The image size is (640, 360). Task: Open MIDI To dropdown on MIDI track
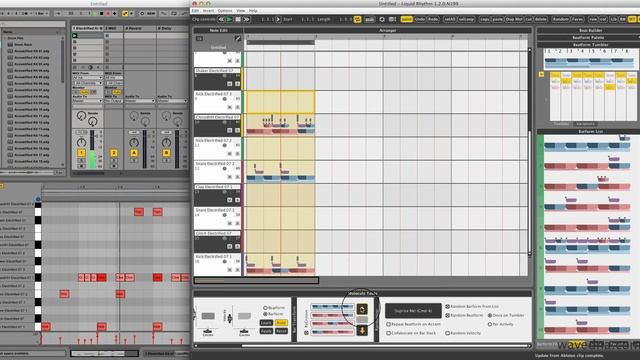point(113,101)
